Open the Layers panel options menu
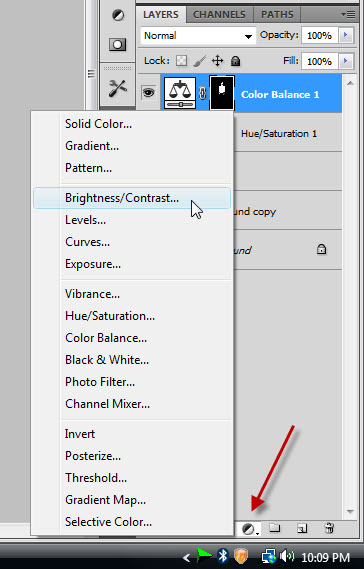 click(x=348, y=15)
